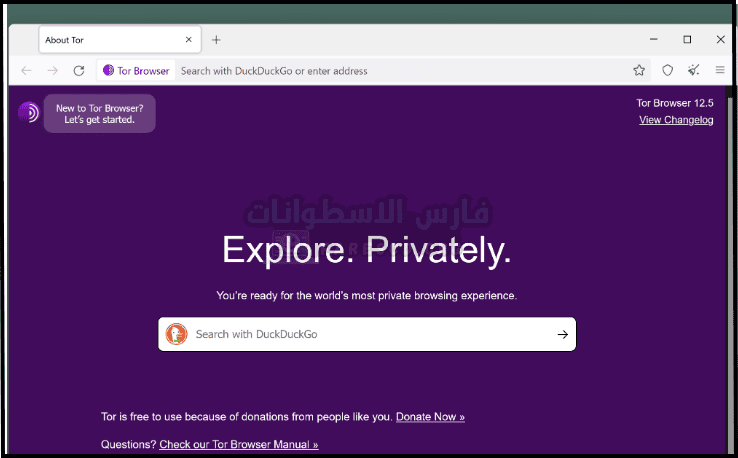This screenshot has width=738, height=458.
Task: Open the shield security level icon
Action: pyautogui.click(x=668, y=71)
